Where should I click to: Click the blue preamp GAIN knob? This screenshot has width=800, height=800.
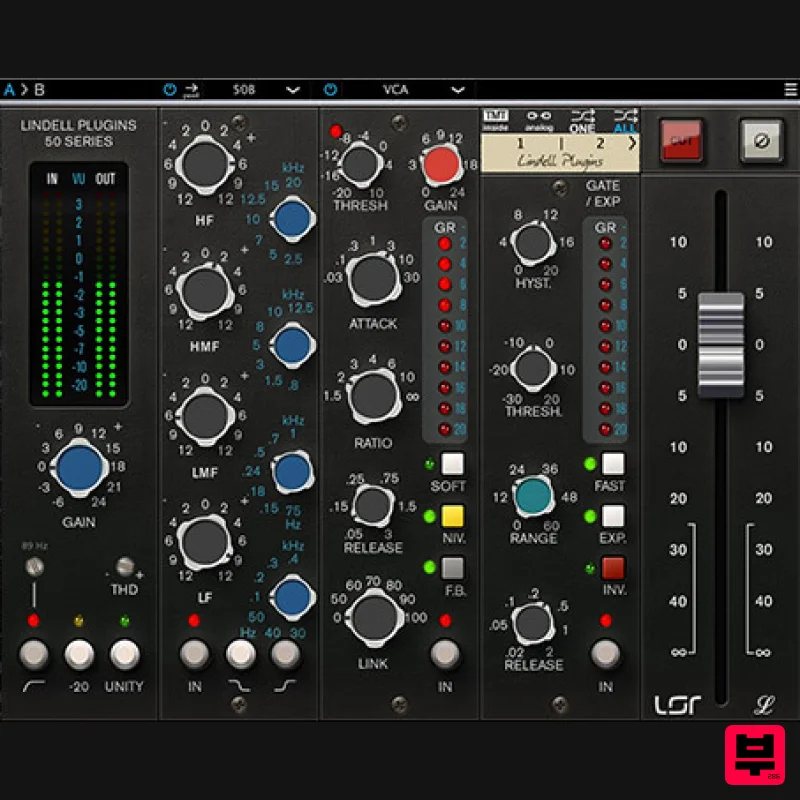tap(79, 467)
